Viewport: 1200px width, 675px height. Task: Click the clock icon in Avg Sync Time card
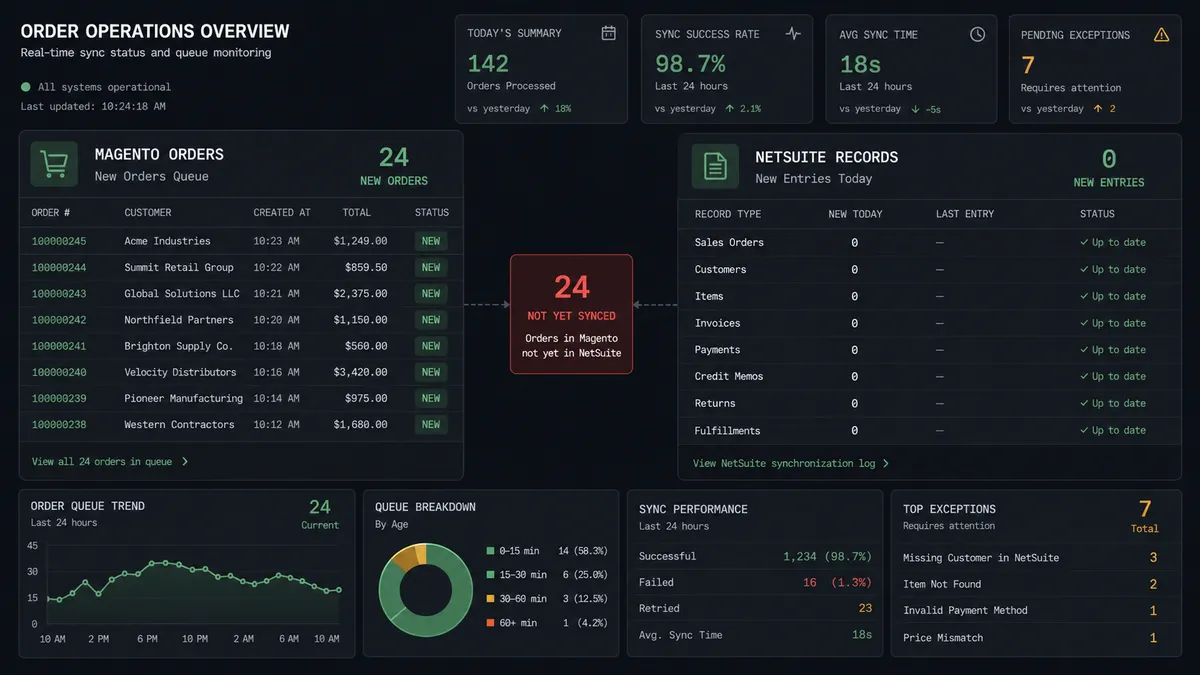pos(977,34)
